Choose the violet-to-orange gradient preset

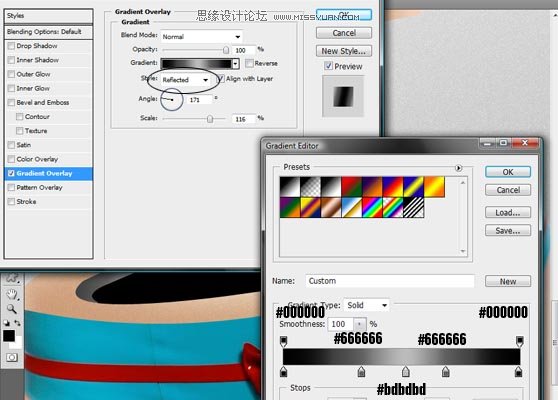pyautogui.click(x=372, y=187)
